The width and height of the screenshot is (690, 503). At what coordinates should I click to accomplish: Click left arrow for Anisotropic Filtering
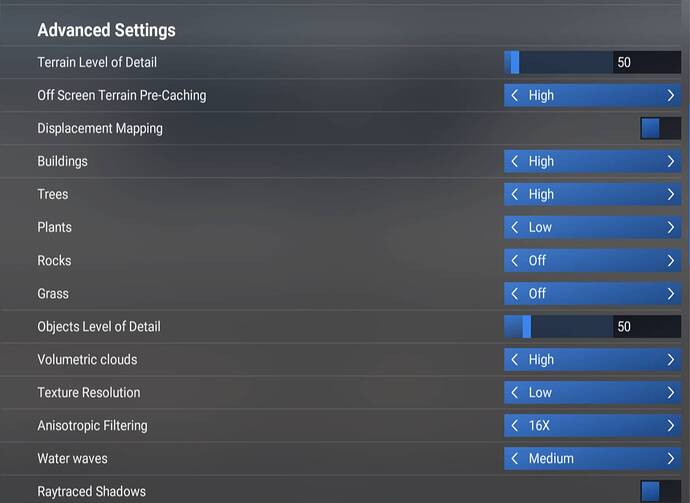(x=515, y=425)
